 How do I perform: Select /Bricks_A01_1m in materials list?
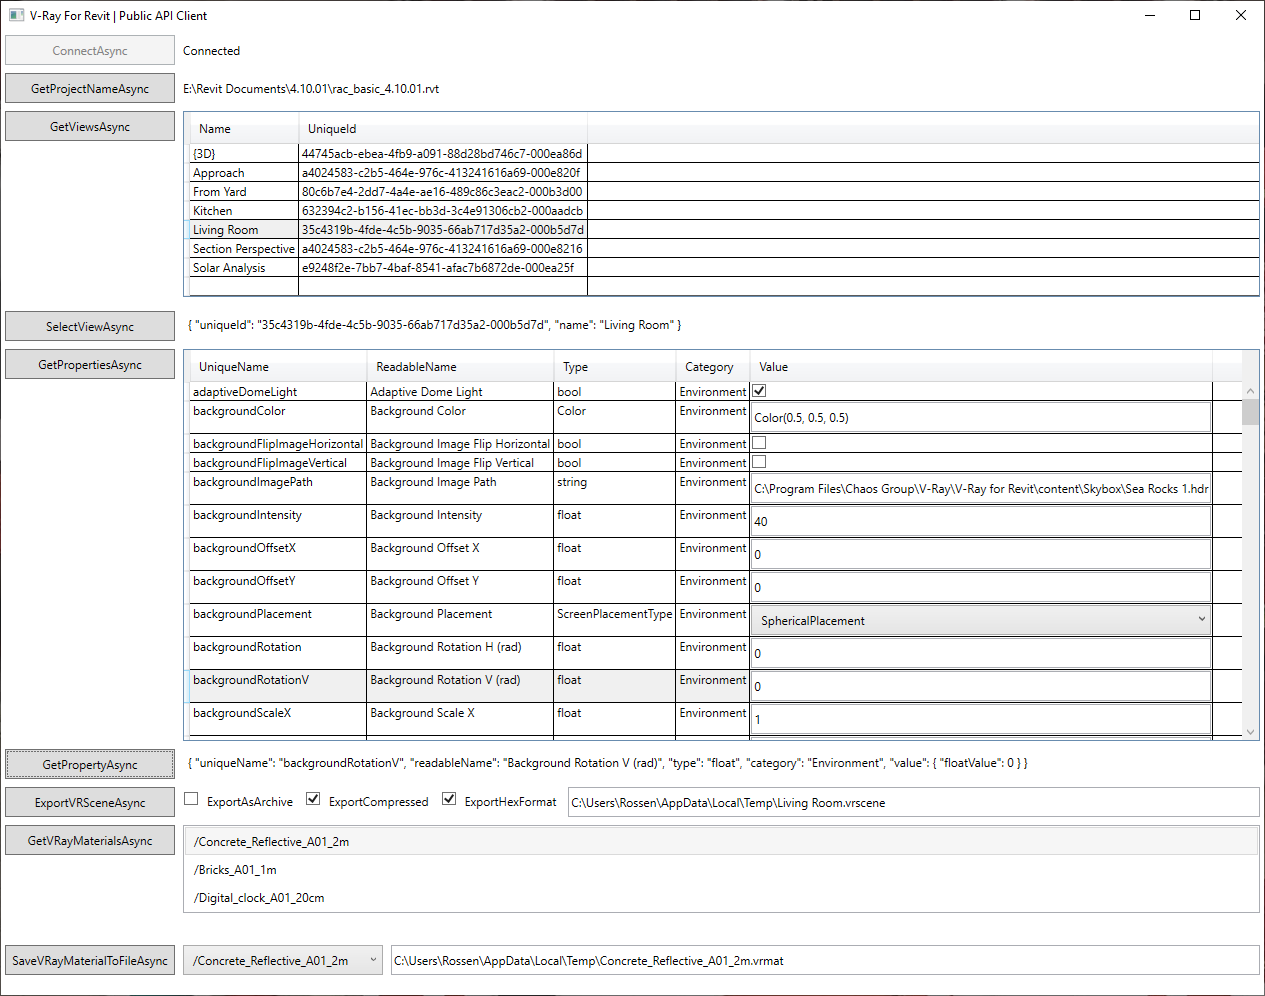point(721,870)
